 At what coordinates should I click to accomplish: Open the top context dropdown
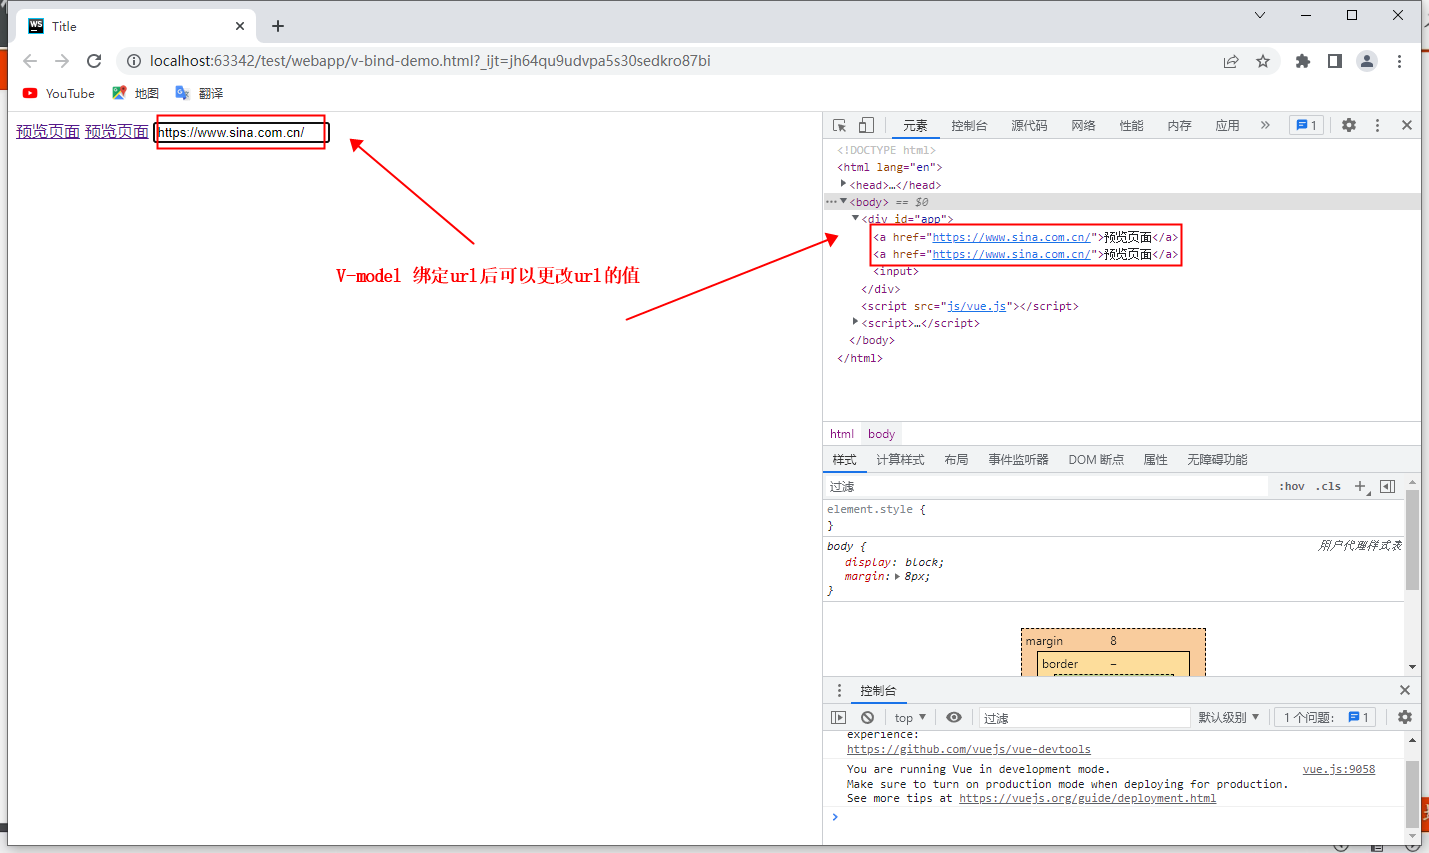pyautogui.click(x=910, y=717)
